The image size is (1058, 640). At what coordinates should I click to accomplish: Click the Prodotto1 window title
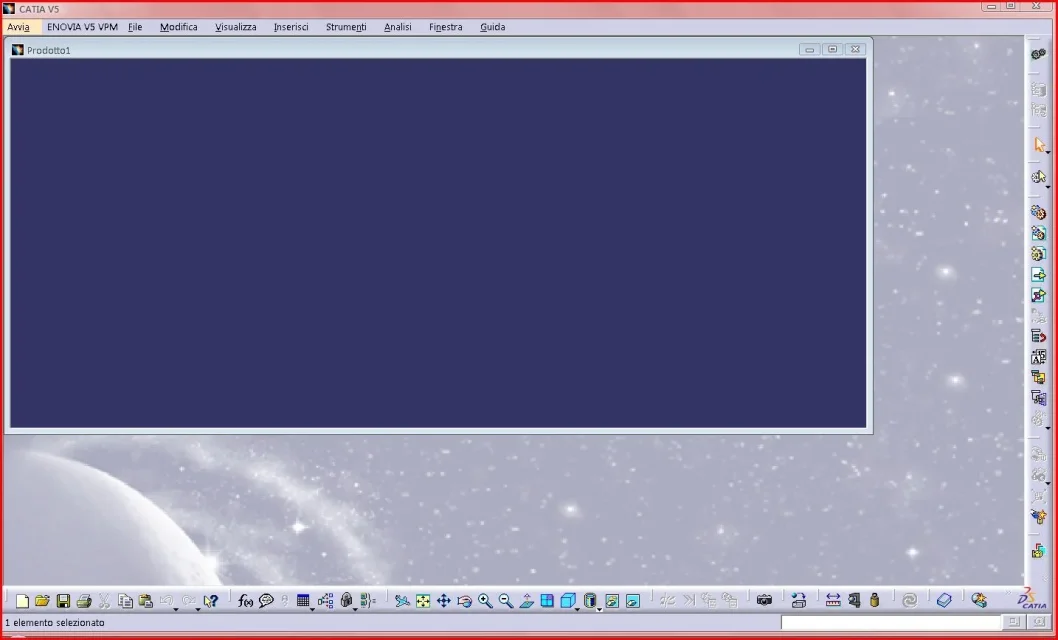(x=49, y=50)
